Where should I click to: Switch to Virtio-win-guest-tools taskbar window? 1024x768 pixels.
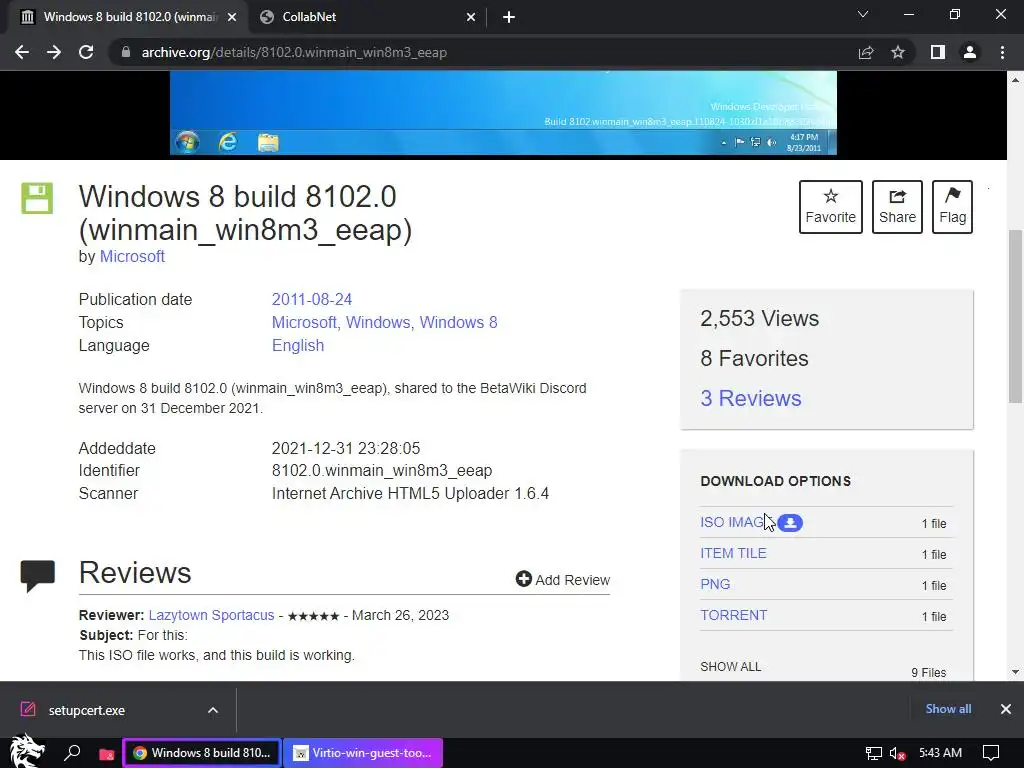pyautogui.click(x=363, y=753)
